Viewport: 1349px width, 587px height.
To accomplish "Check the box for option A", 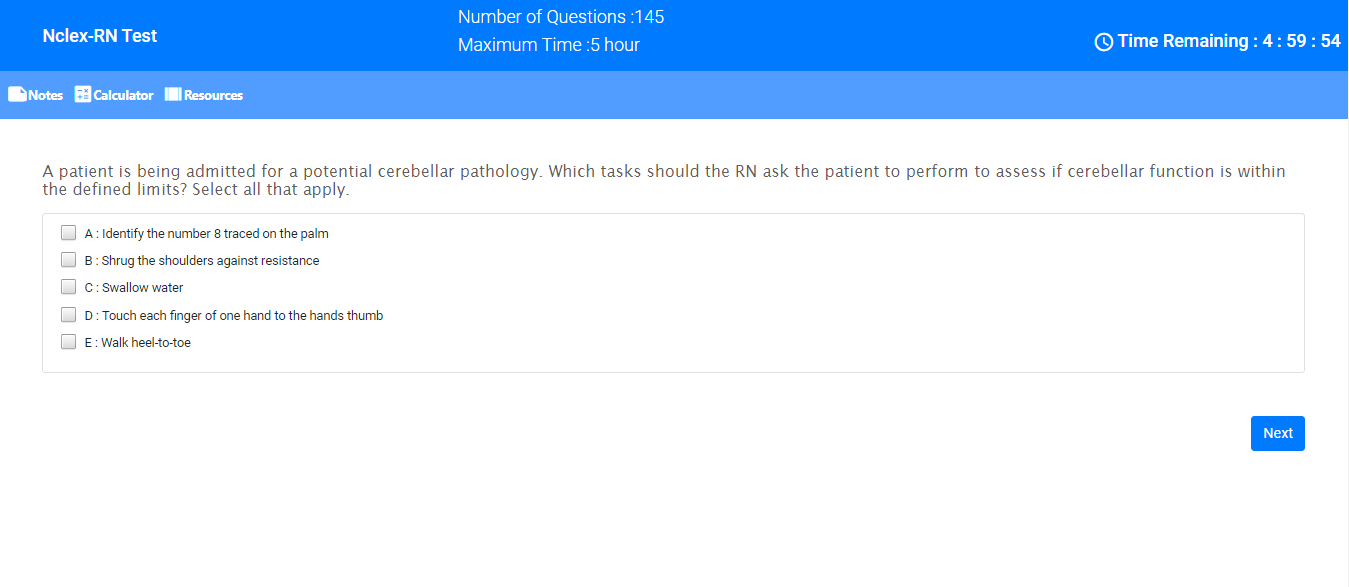I will [x=69, y=233].
